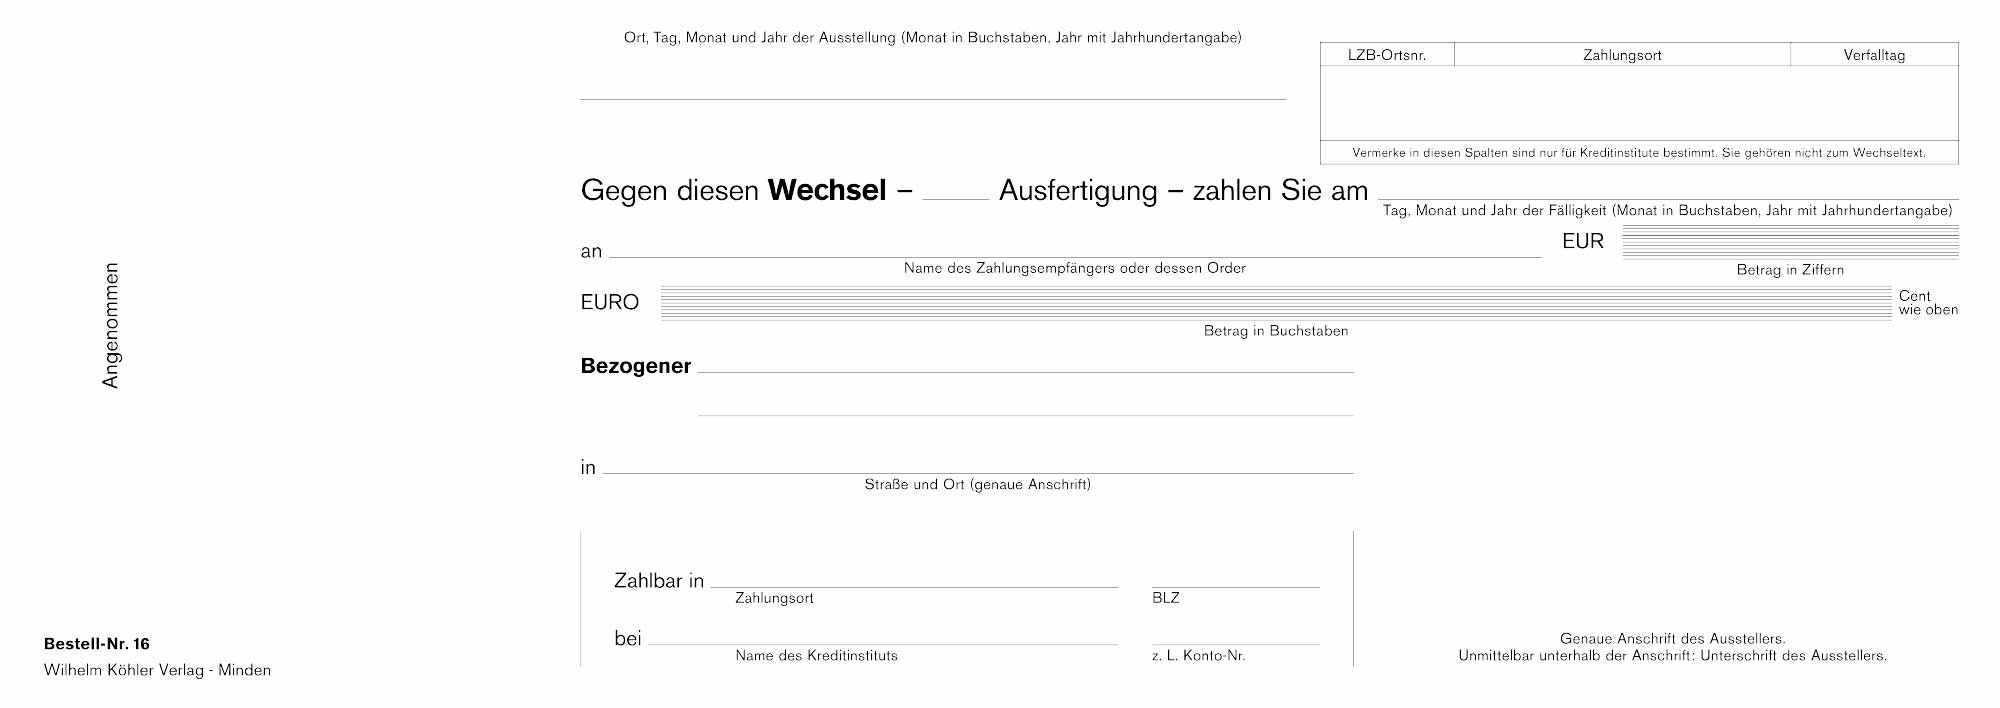Click the 'Verfalltag' column header
The height and width of the screenshot is (708, 2000).
point(1874,55)
